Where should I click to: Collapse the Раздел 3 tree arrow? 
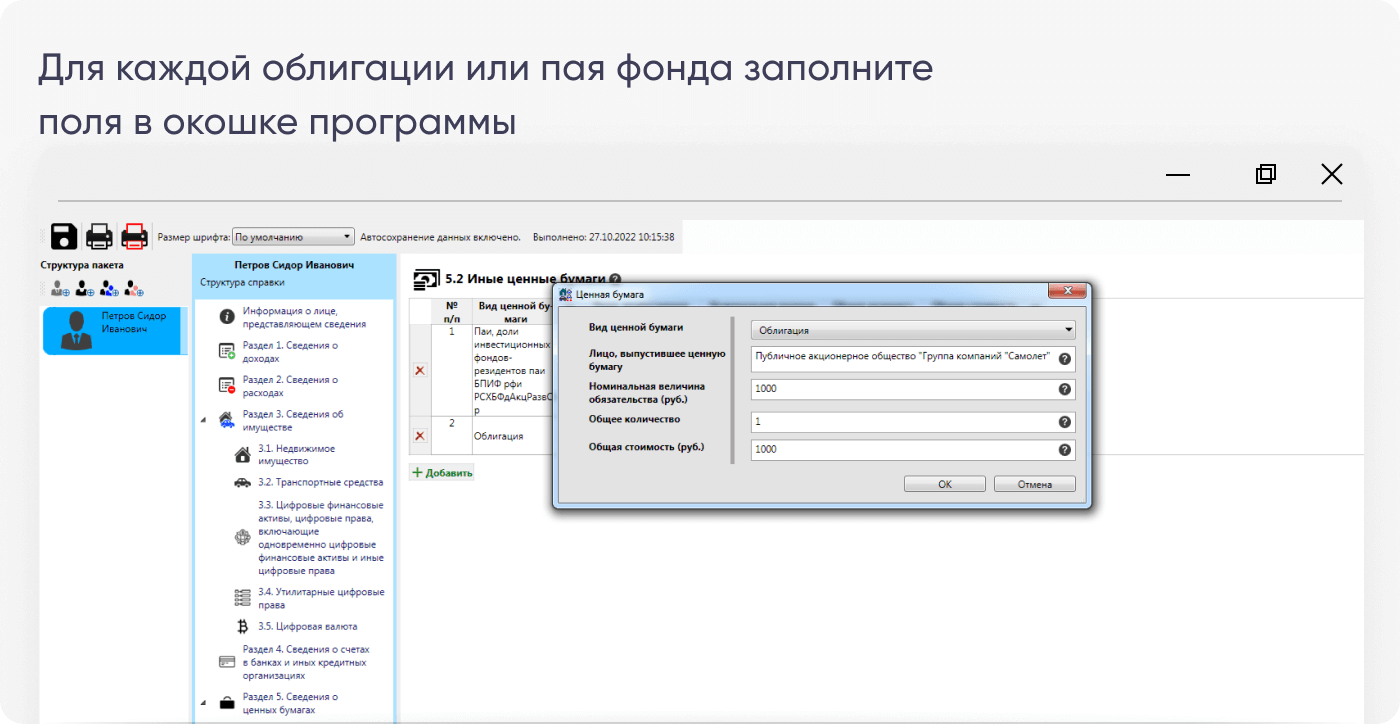204,420
